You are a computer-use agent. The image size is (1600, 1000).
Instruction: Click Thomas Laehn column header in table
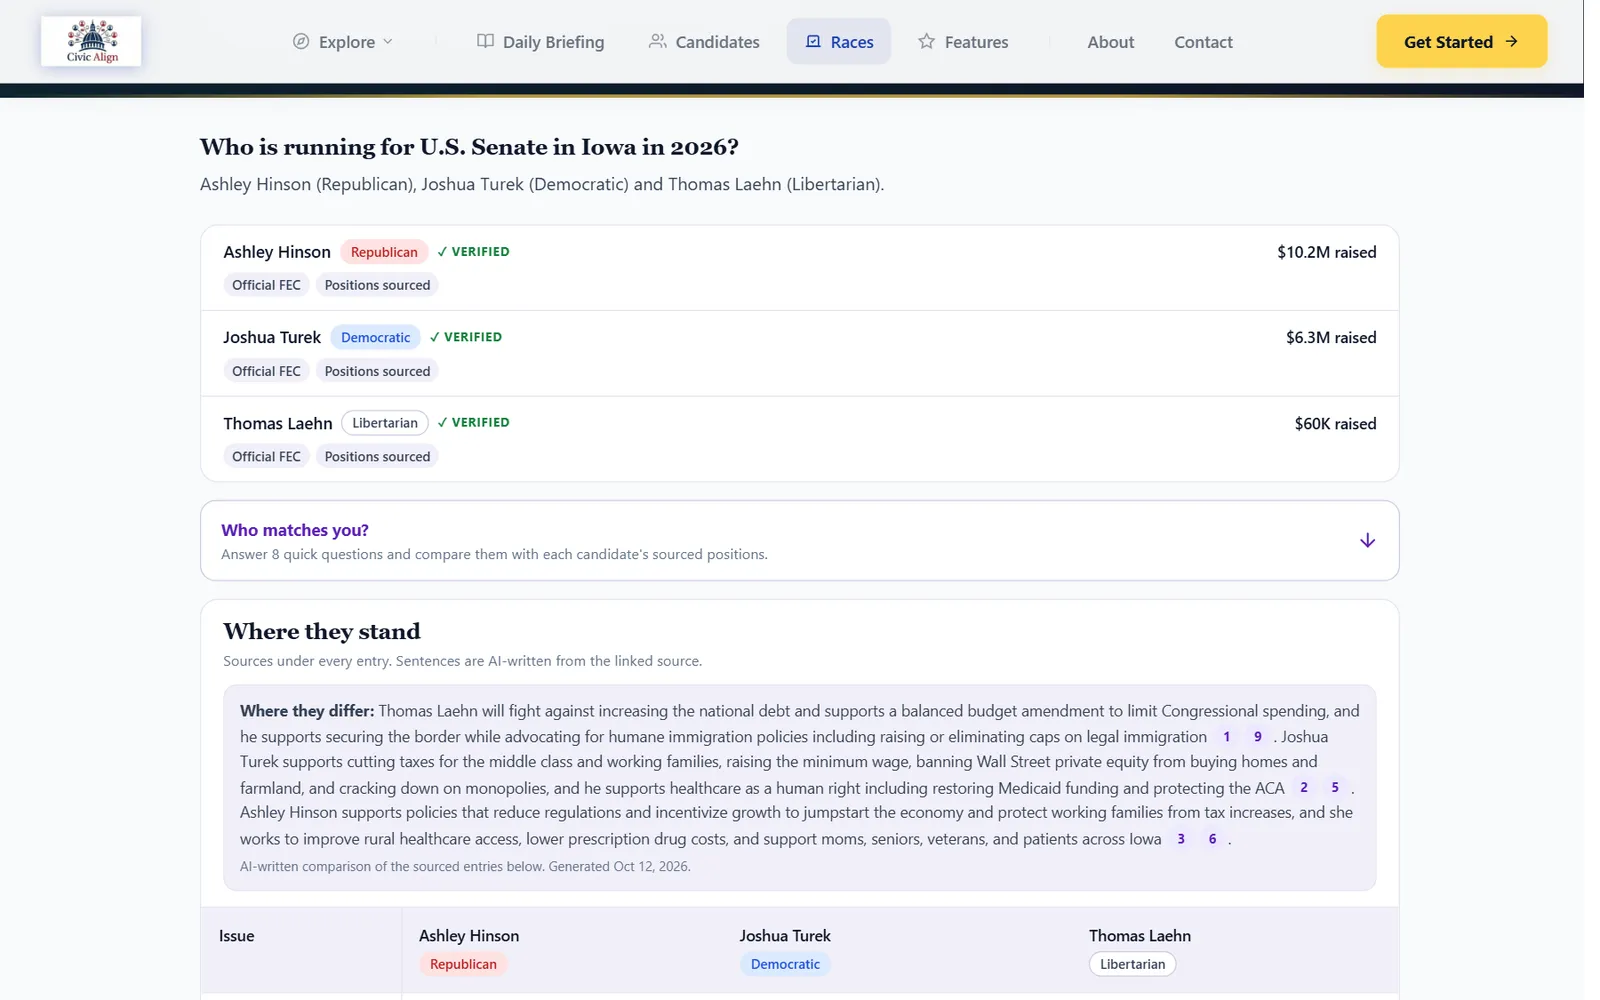pyautogui.click(x=1140, y=936)
